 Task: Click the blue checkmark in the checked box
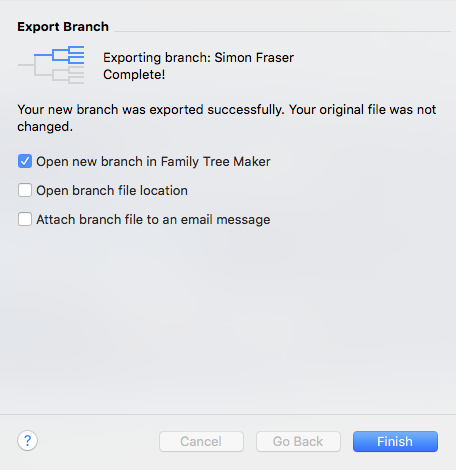[25, 161]
